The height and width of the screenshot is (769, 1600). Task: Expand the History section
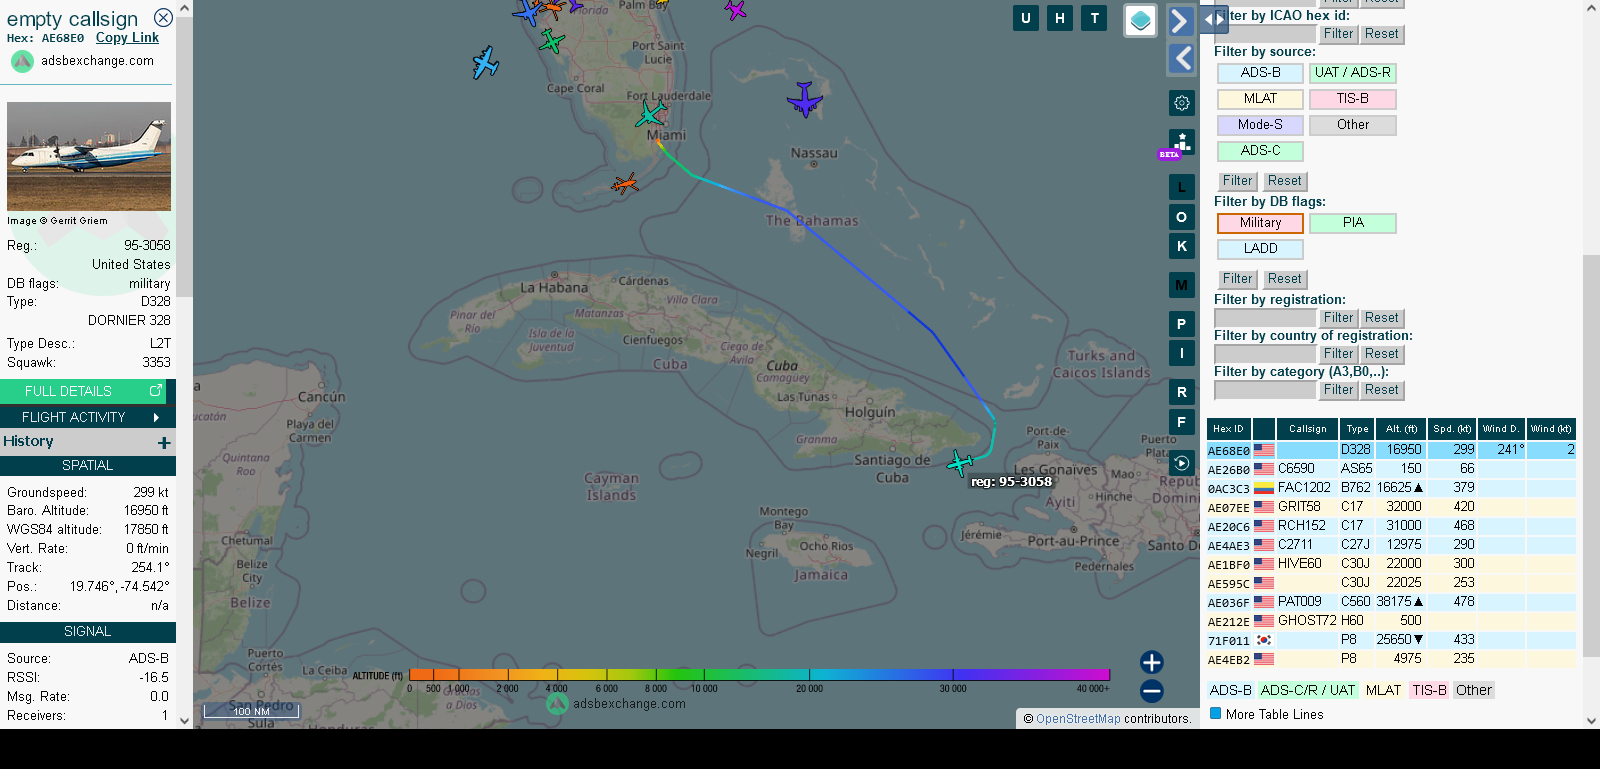pos(88,441)
